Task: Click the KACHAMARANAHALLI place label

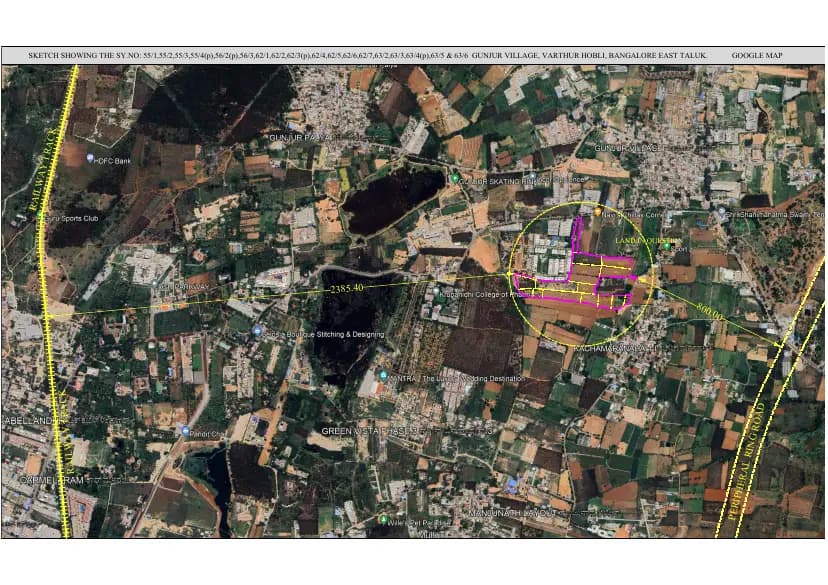Action: click(x=617, y=349)
